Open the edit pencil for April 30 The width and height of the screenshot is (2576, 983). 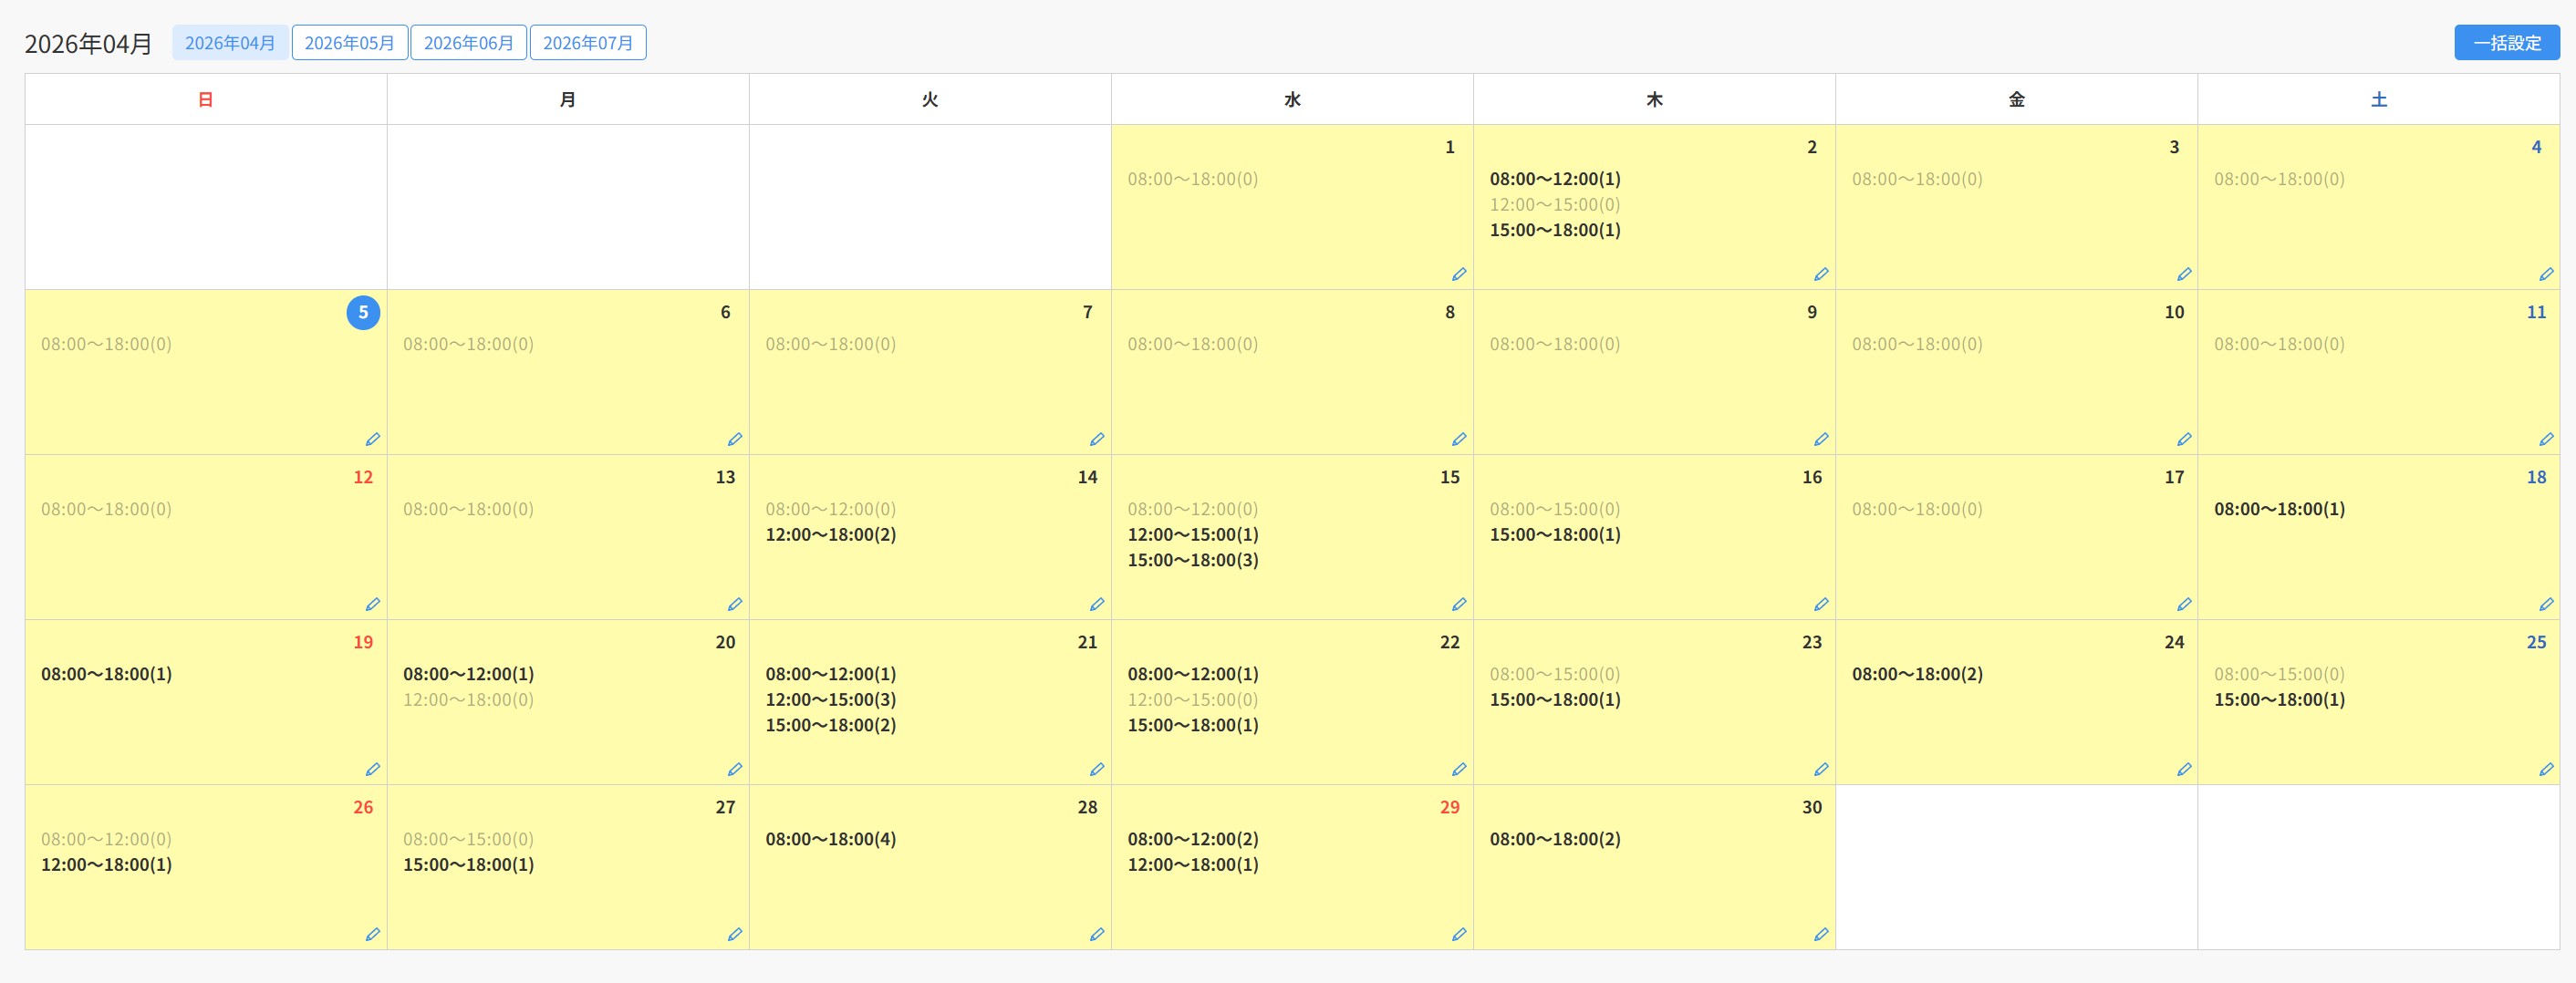point(1820,934)
